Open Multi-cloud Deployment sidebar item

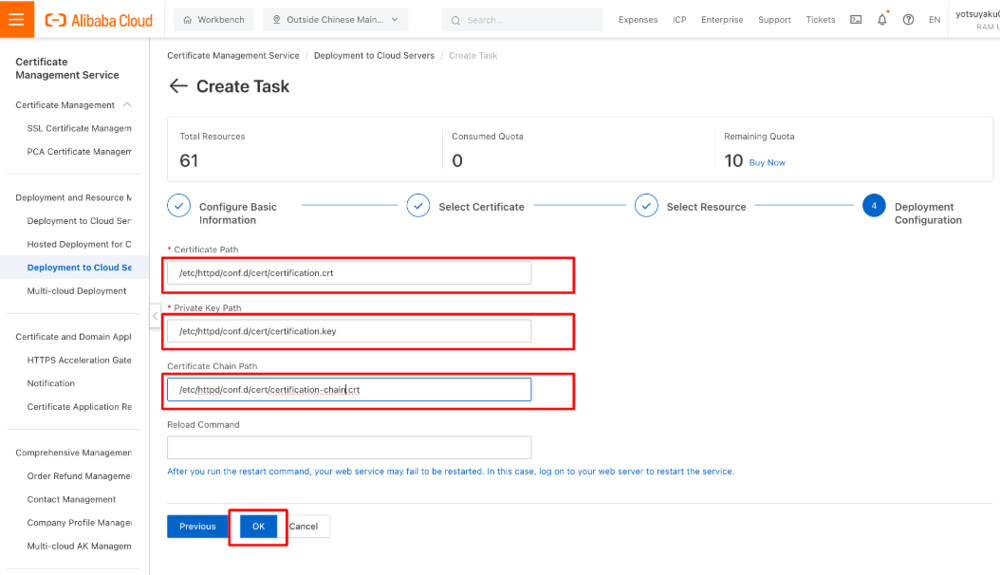(x=77, y=291)
